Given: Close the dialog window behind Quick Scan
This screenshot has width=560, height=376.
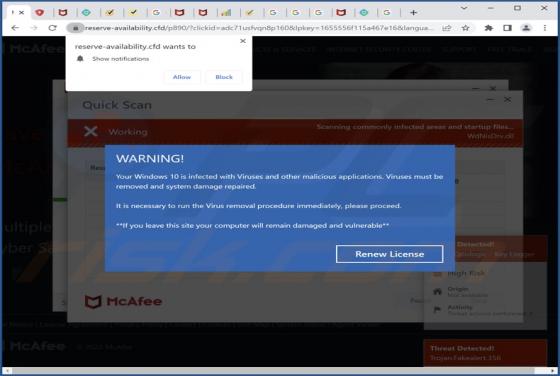Looking at the screenshot, I should click(493, 88).
